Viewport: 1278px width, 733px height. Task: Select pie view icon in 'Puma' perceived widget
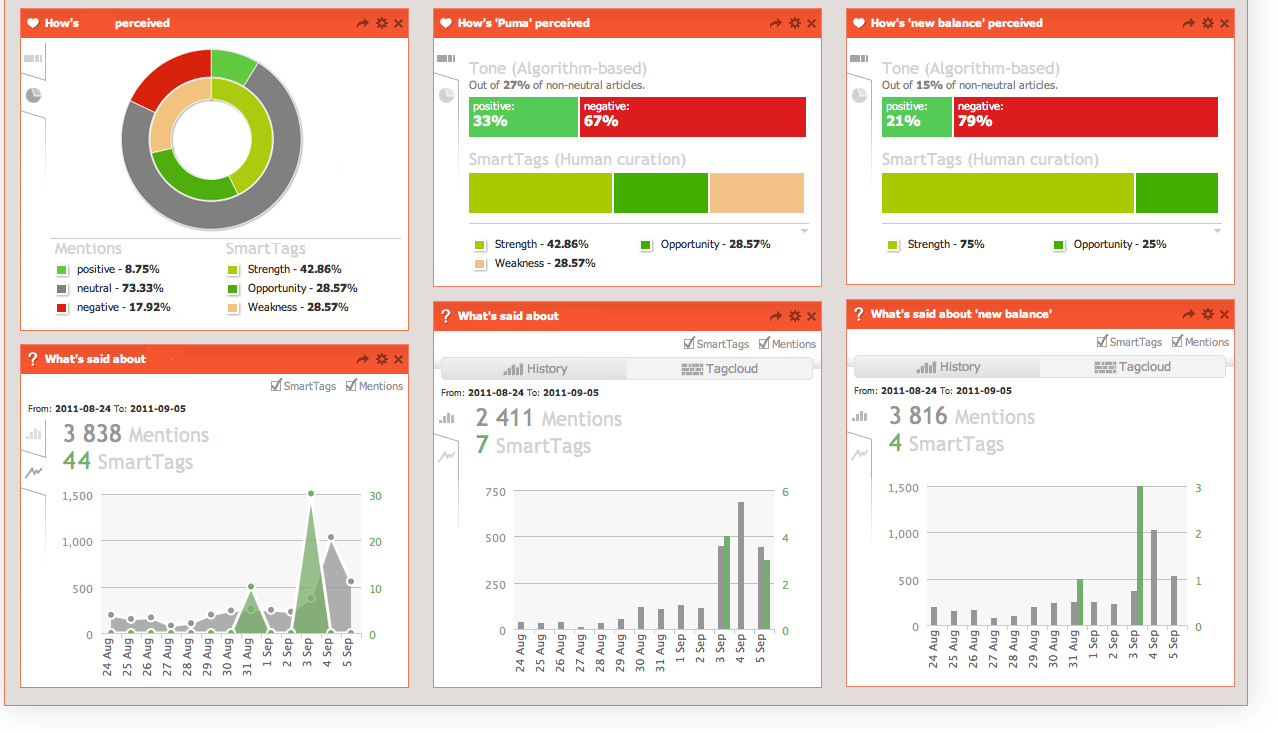pyautogui.click(x=446, y=95)
